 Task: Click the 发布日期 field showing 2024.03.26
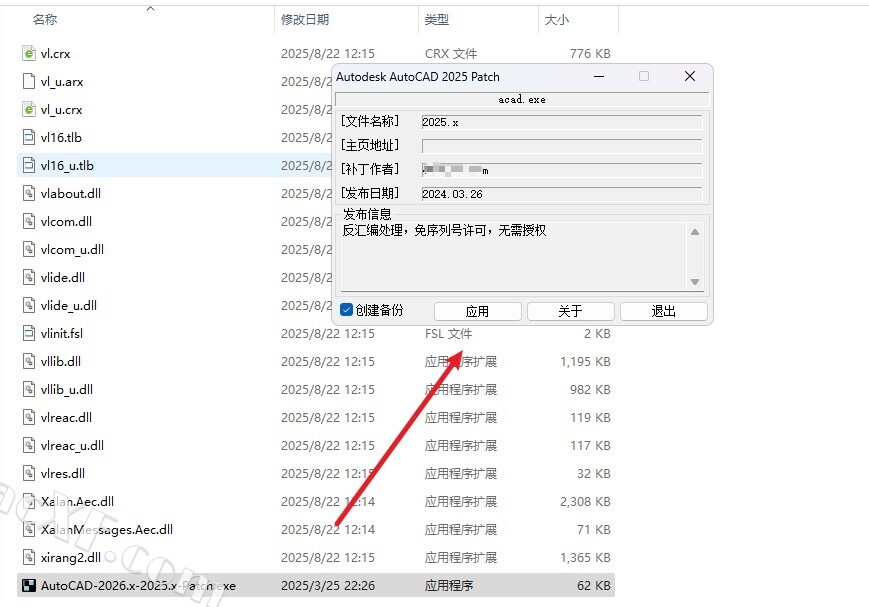[x=561, y=193]
